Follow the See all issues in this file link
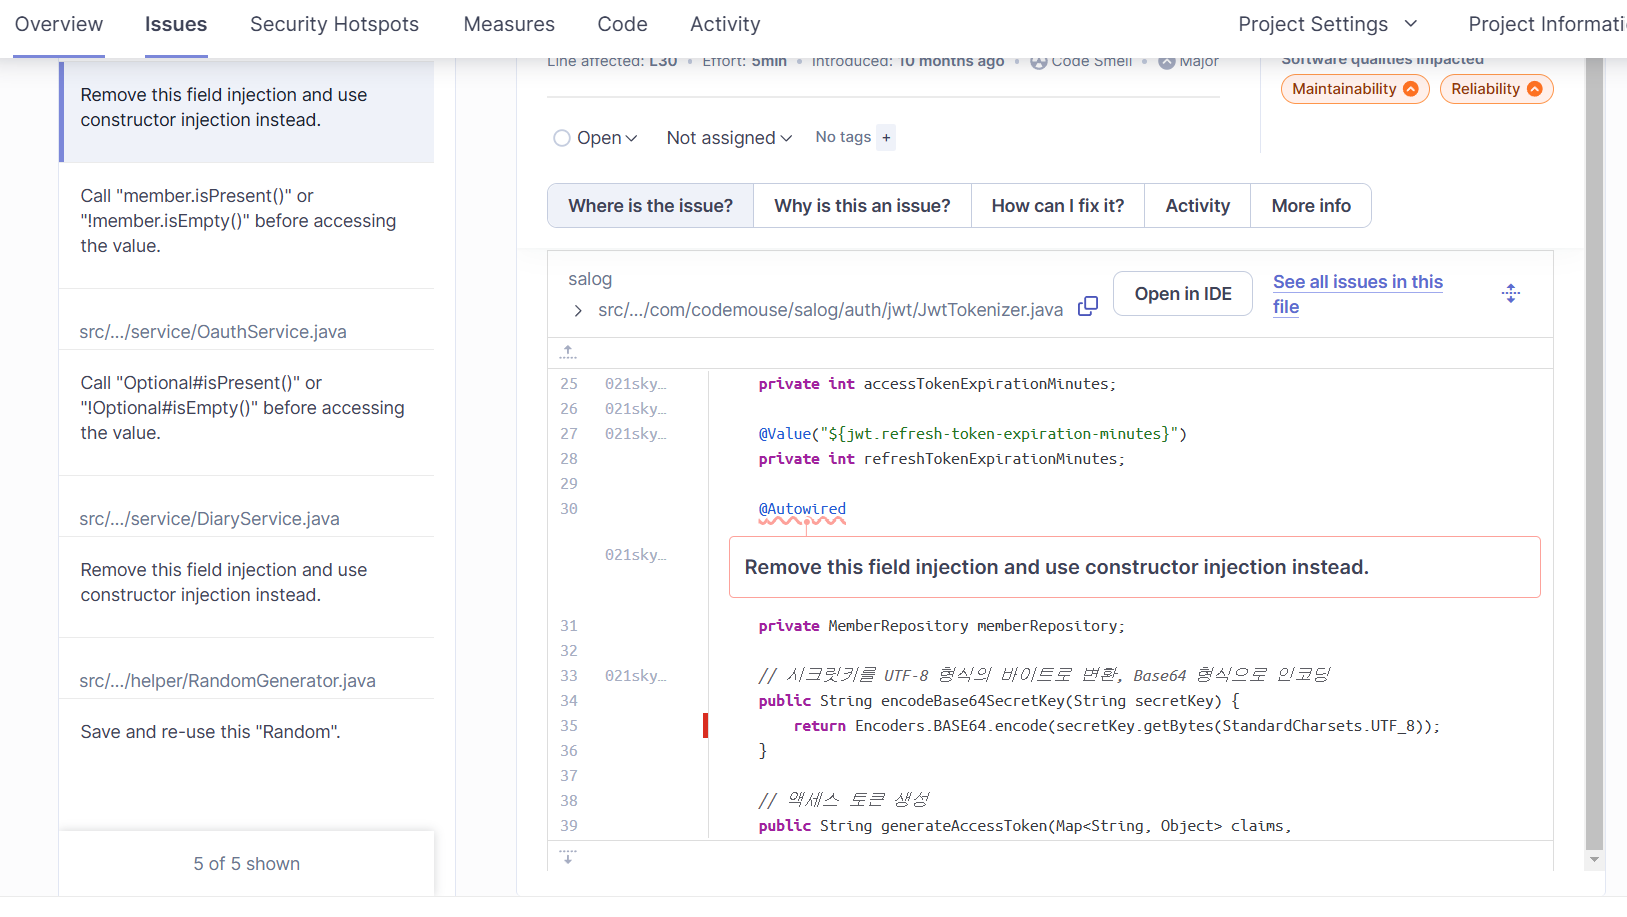The height and width of the screenshot is (917, 1627). [1358, 294]
